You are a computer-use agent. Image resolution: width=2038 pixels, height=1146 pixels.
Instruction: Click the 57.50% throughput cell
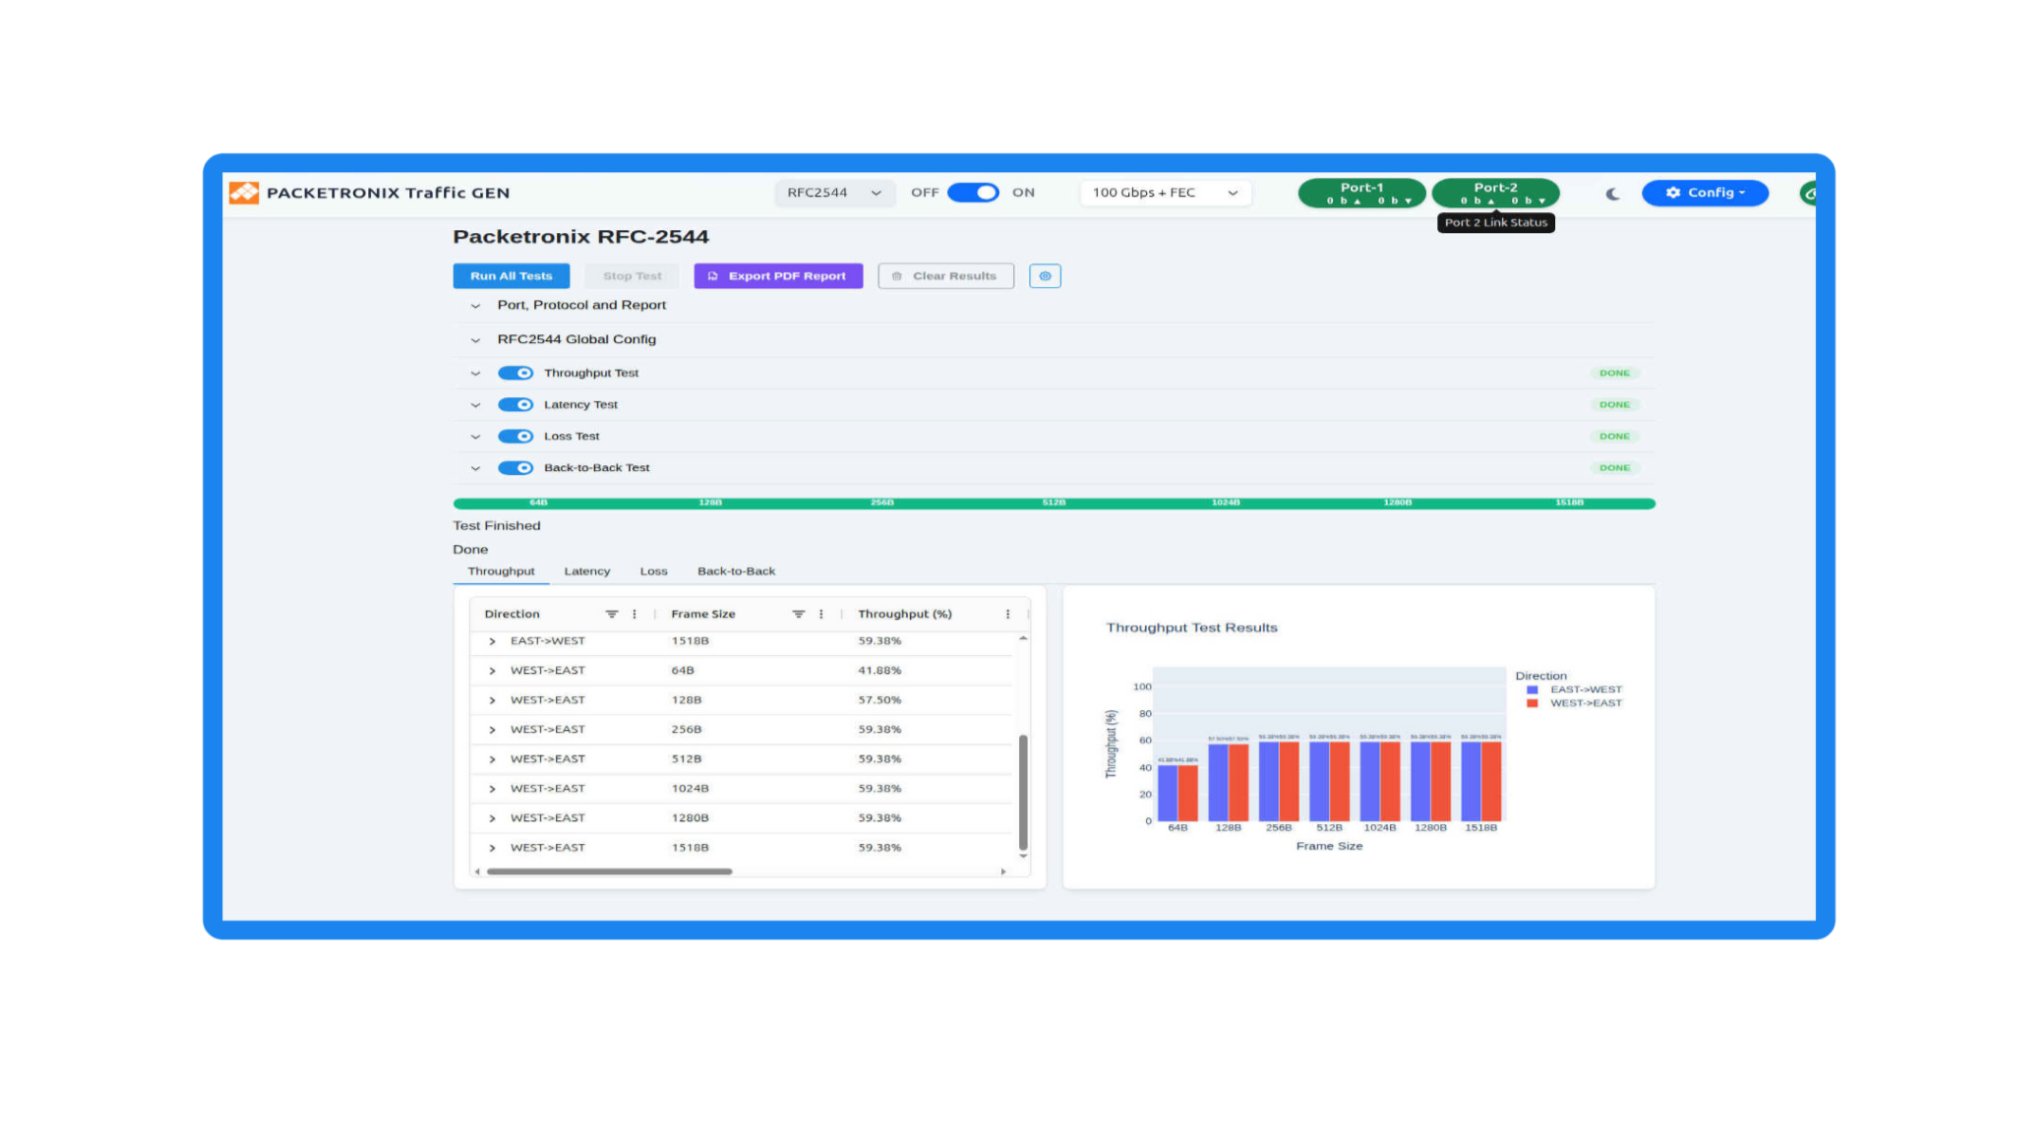[880, 700]
